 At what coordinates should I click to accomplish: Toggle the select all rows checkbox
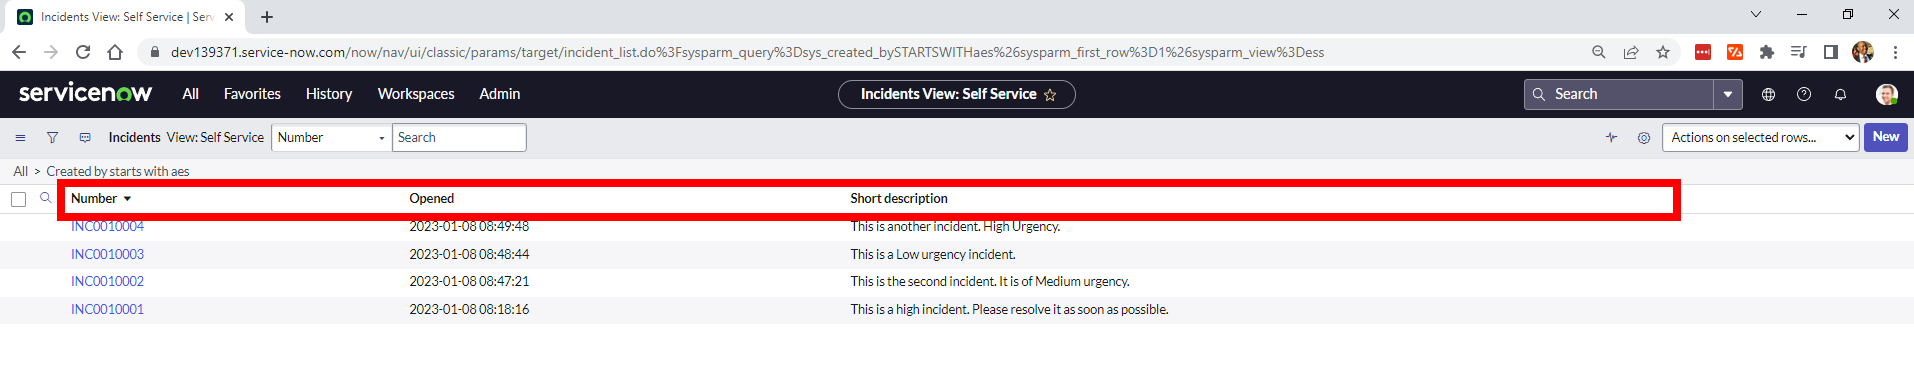18,199
